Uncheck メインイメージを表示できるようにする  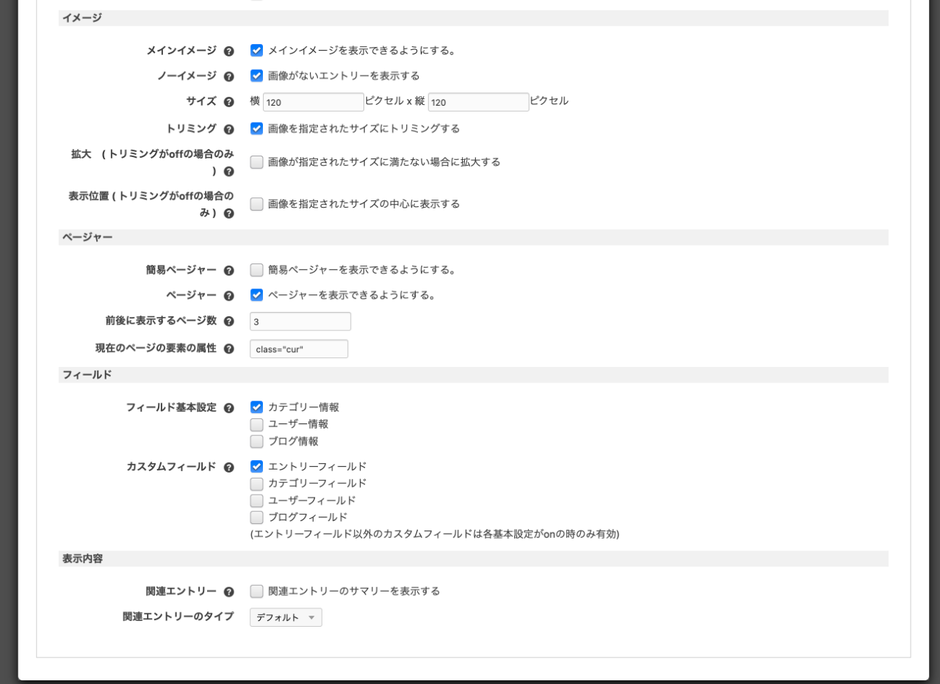coord(256,50)
